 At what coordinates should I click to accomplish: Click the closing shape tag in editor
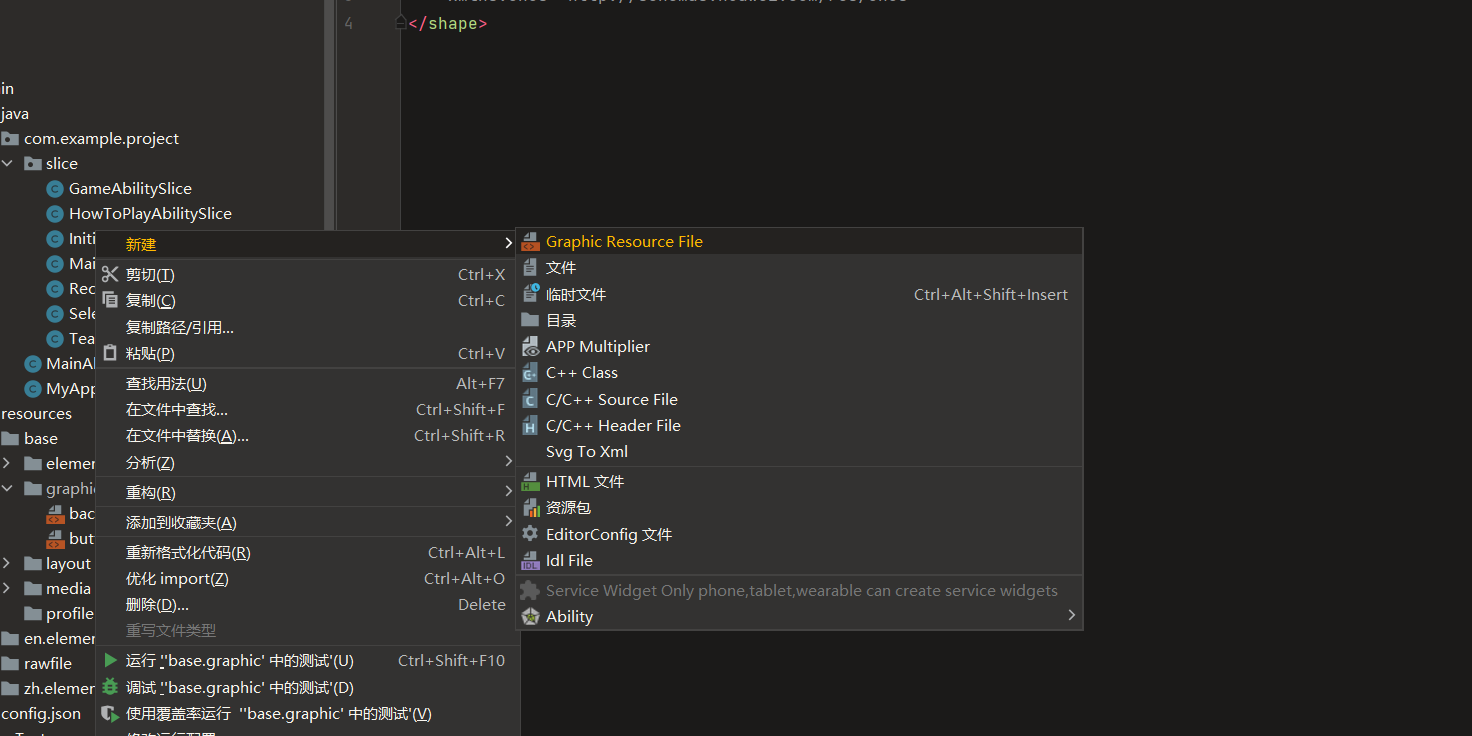(x=448, y=23)
